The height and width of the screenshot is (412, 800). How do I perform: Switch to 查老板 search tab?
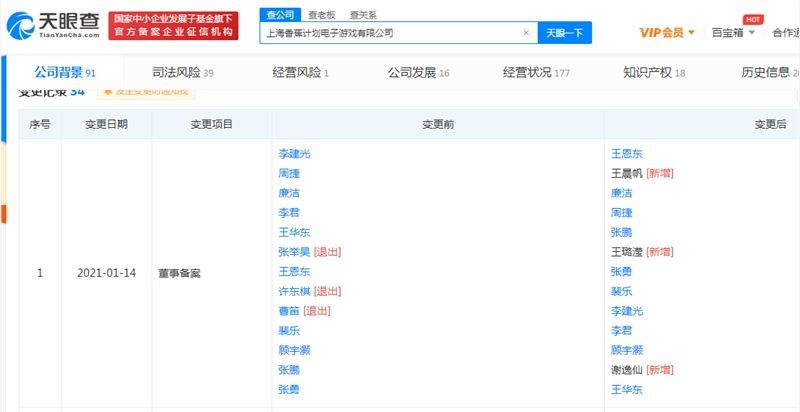pos(322,15)
